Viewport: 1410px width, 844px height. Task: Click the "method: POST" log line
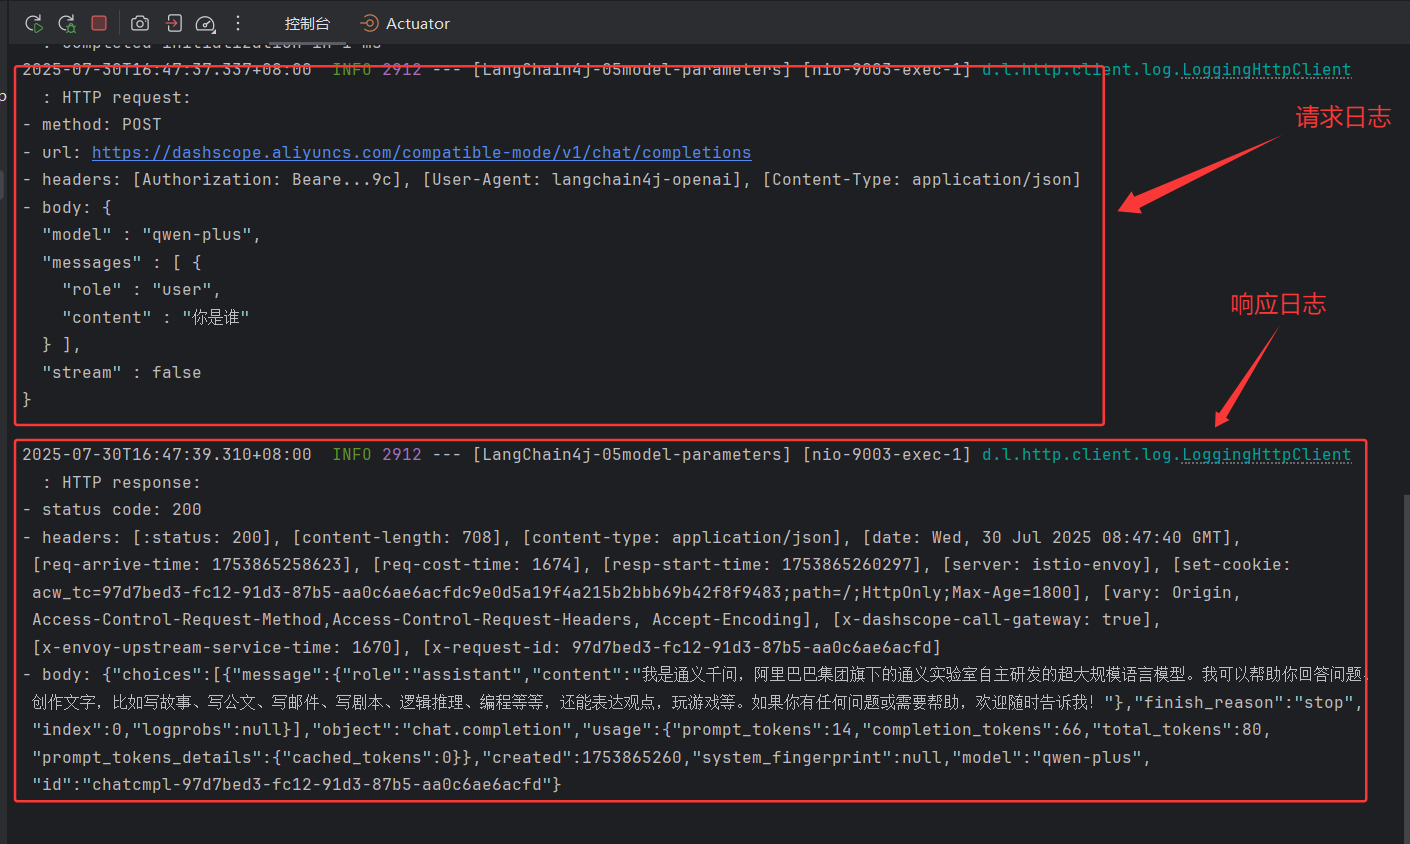pos(100,124)
